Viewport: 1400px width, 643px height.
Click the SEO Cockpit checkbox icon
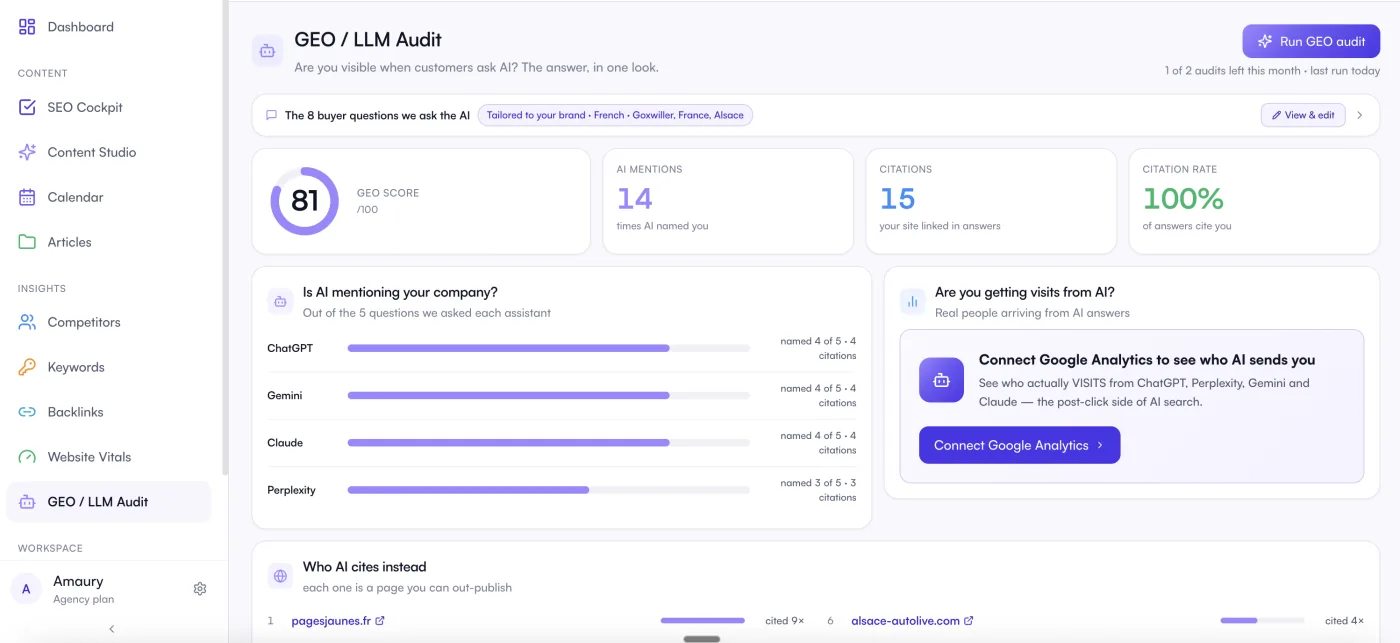coord(27,107)
